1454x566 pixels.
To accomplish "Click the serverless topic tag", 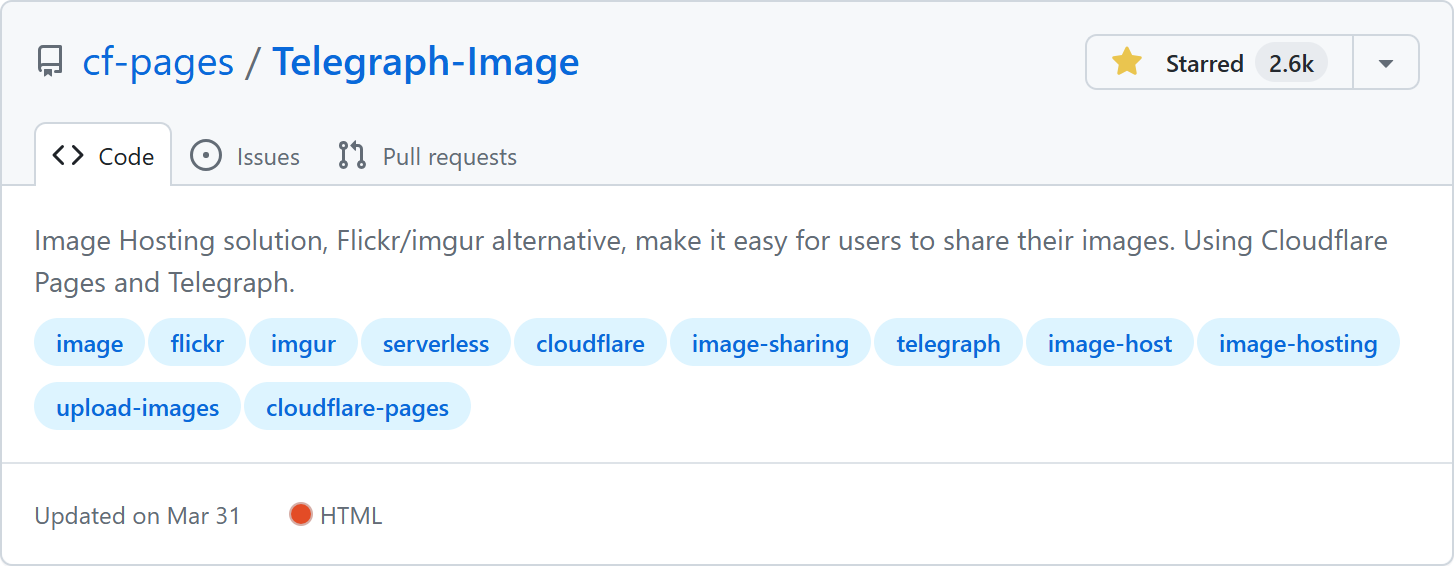I will pyautogui.click(x=436, y=344).
